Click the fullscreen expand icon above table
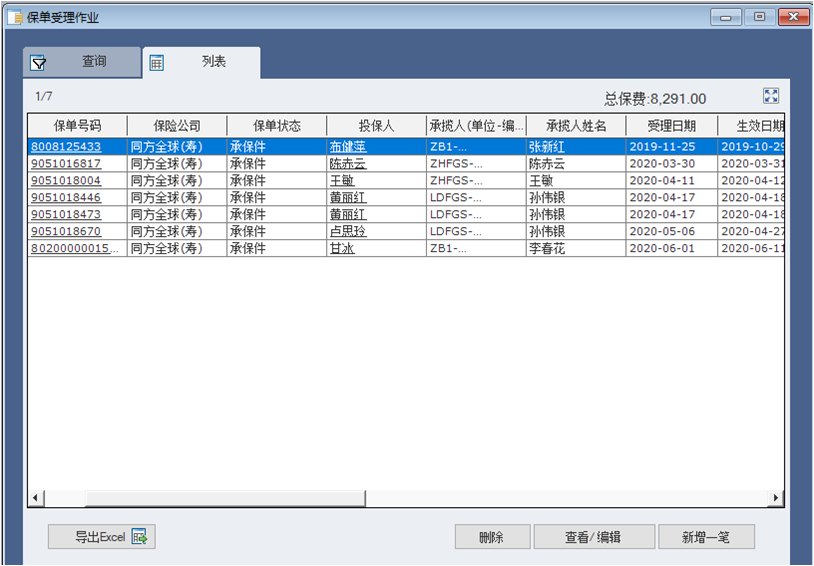 click(771, 96)
